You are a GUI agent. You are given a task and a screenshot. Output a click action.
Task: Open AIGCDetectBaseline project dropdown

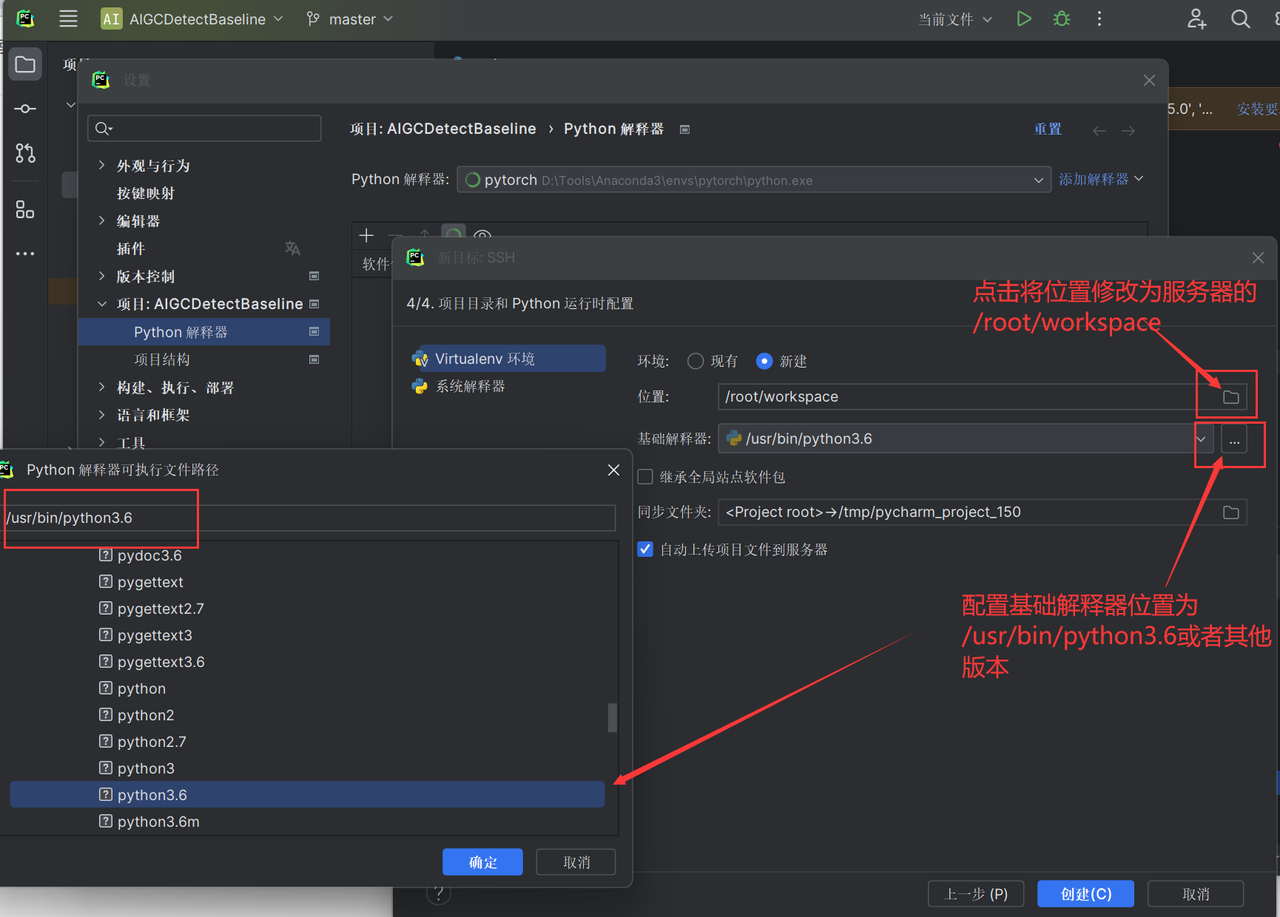[192, 19]
